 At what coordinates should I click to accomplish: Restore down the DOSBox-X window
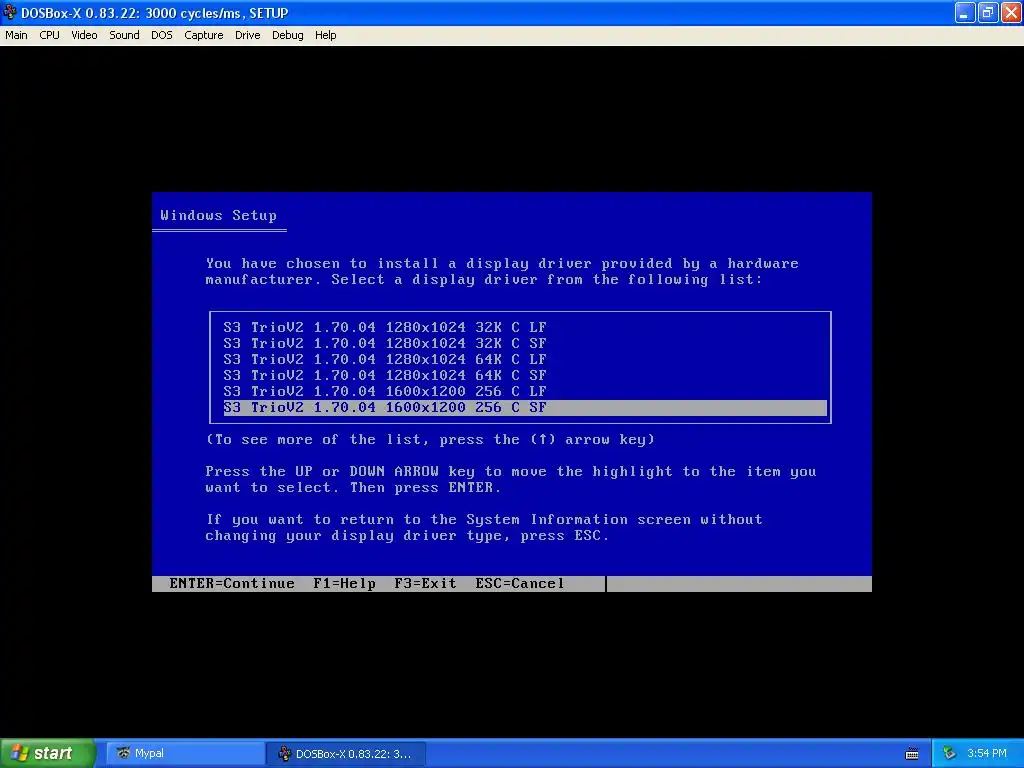click(988, 12)
